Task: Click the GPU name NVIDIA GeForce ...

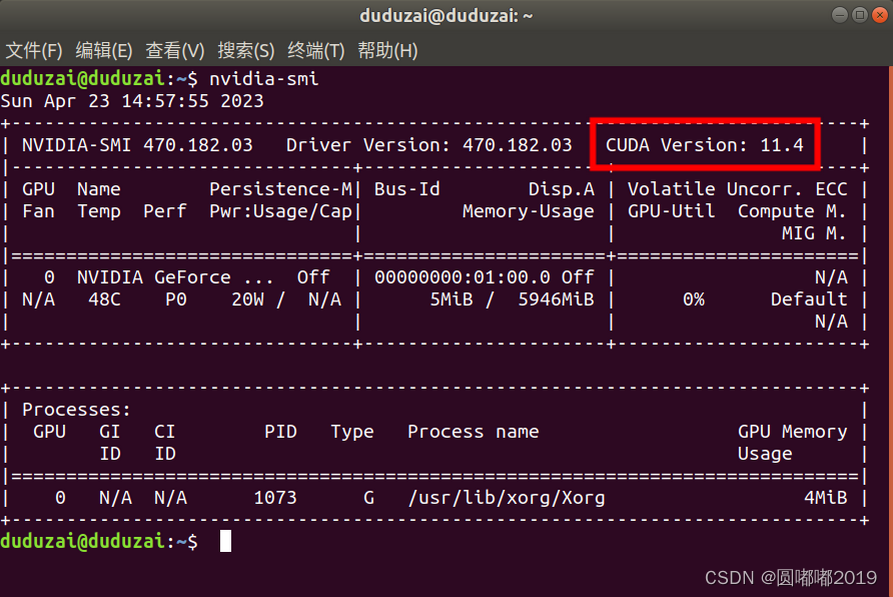Action: click(x=154, y=277)
